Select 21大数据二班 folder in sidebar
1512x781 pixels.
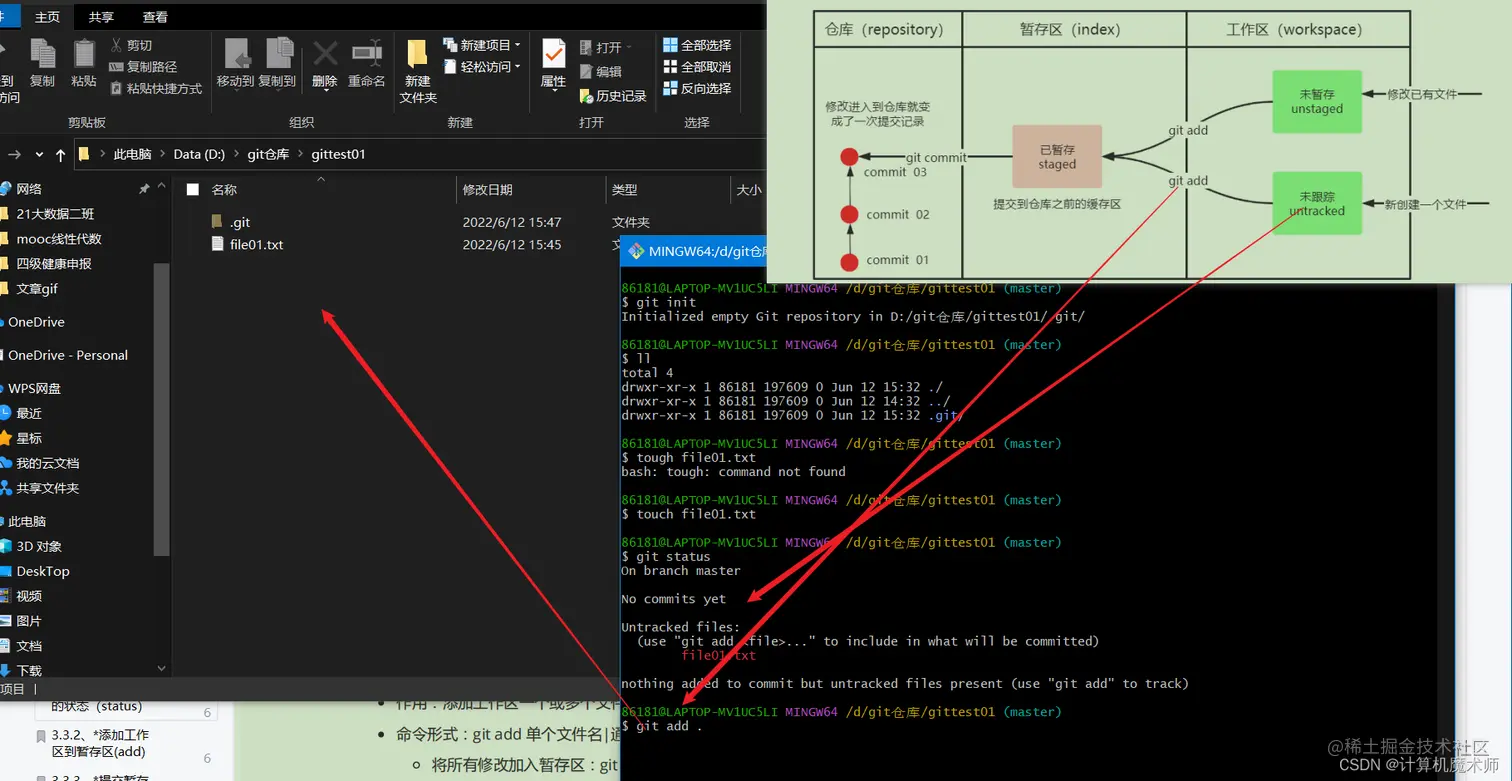pos(55,214)
